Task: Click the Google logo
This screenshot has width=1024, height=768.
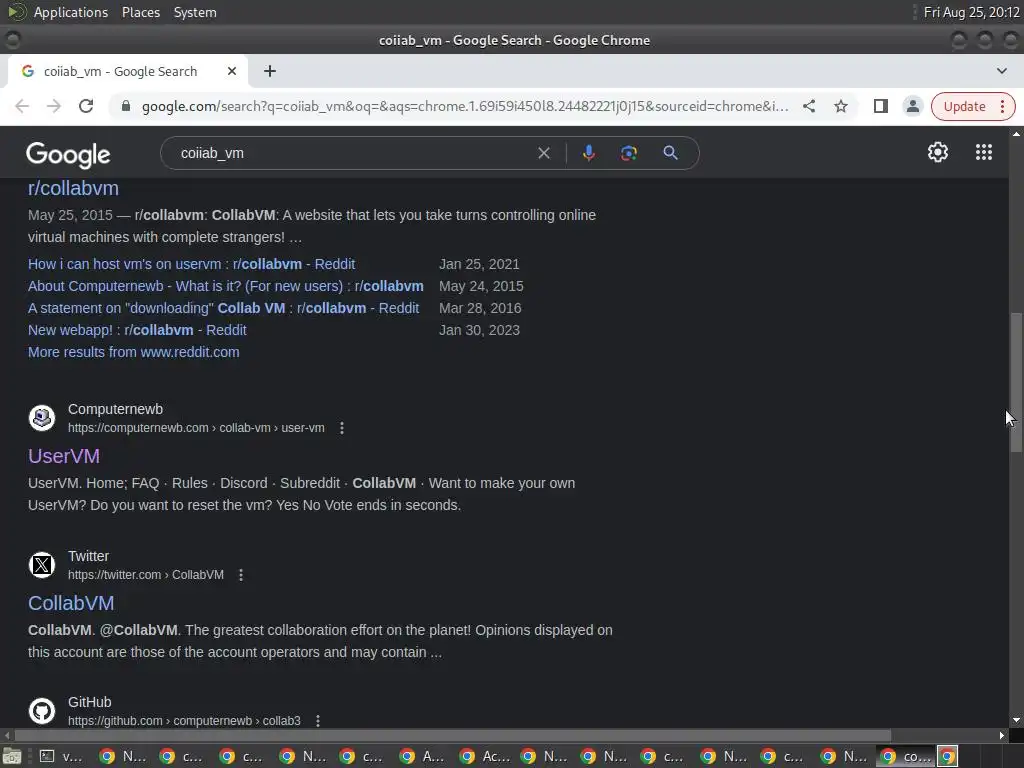Action: pyautogui.click(x=68, y=155)
